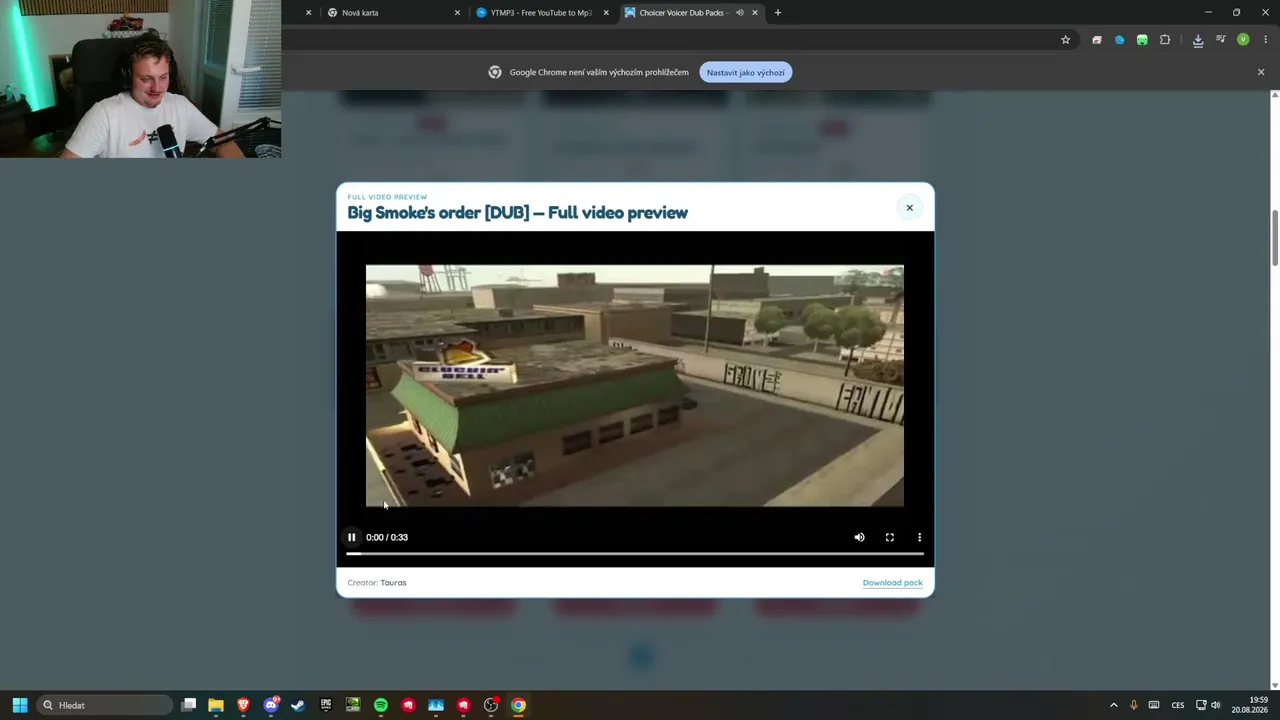Pause the Big Smoke's order video
Screen dimensions: 1280x720
point(351,537)
